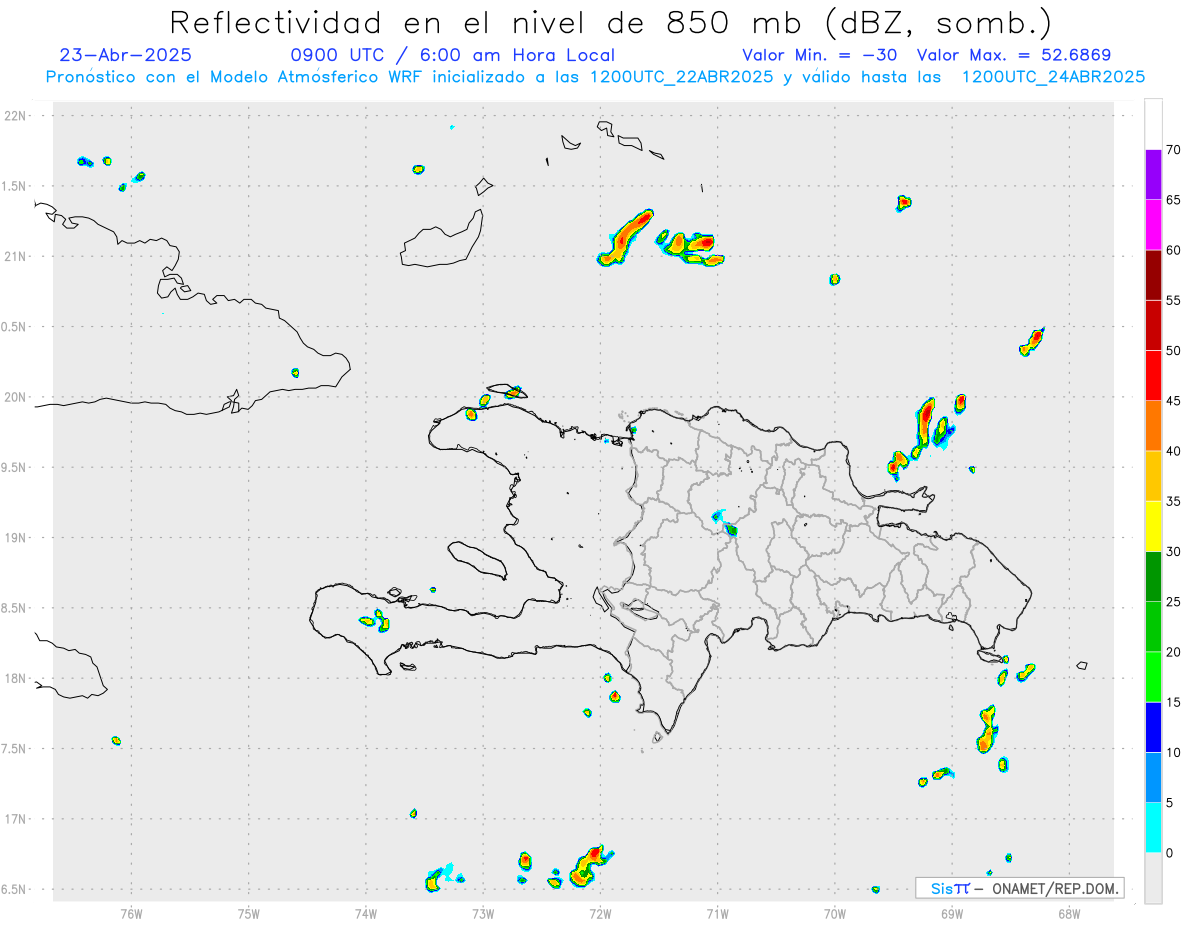Click the longitude label '69W'
This screenshot has height=927, width=1200.
952,913
